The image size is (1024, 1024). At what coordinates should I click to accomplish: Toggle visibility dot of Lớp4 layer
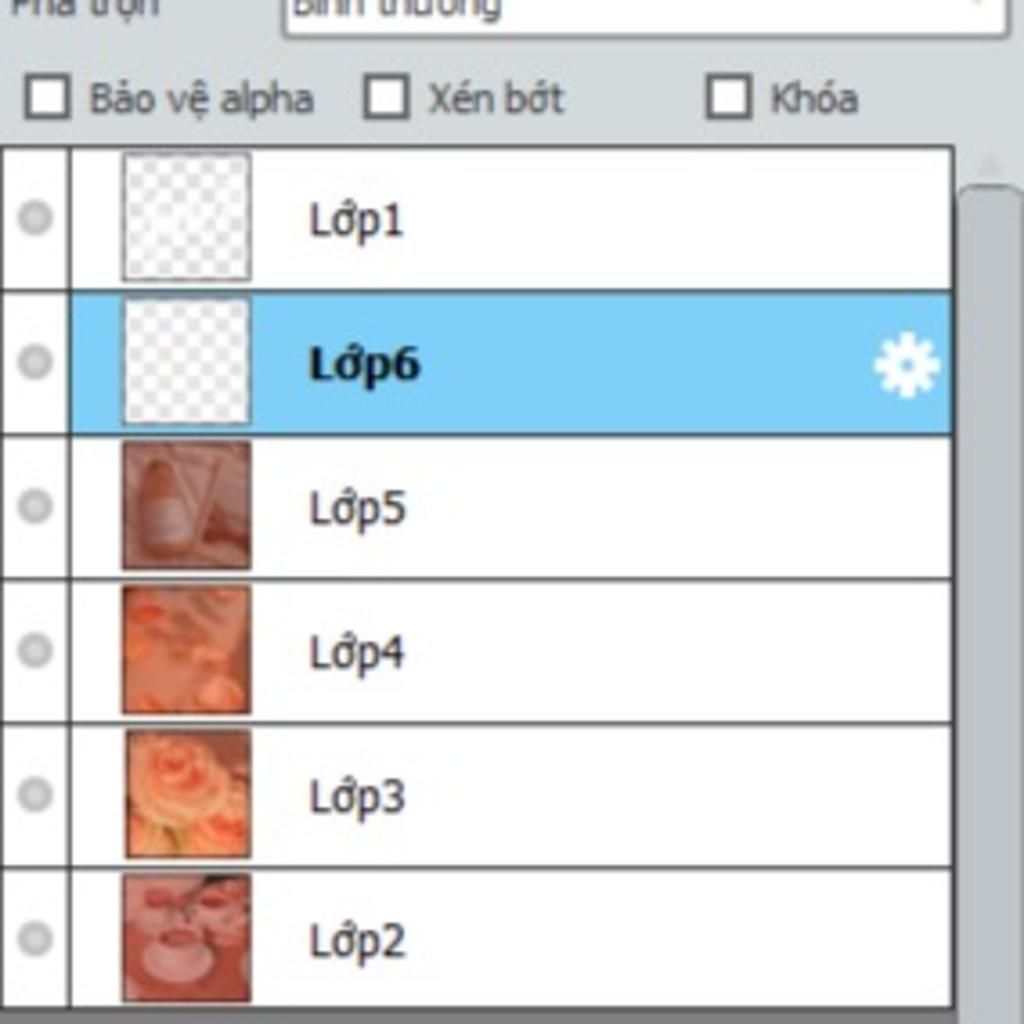(x=35, y=650)
